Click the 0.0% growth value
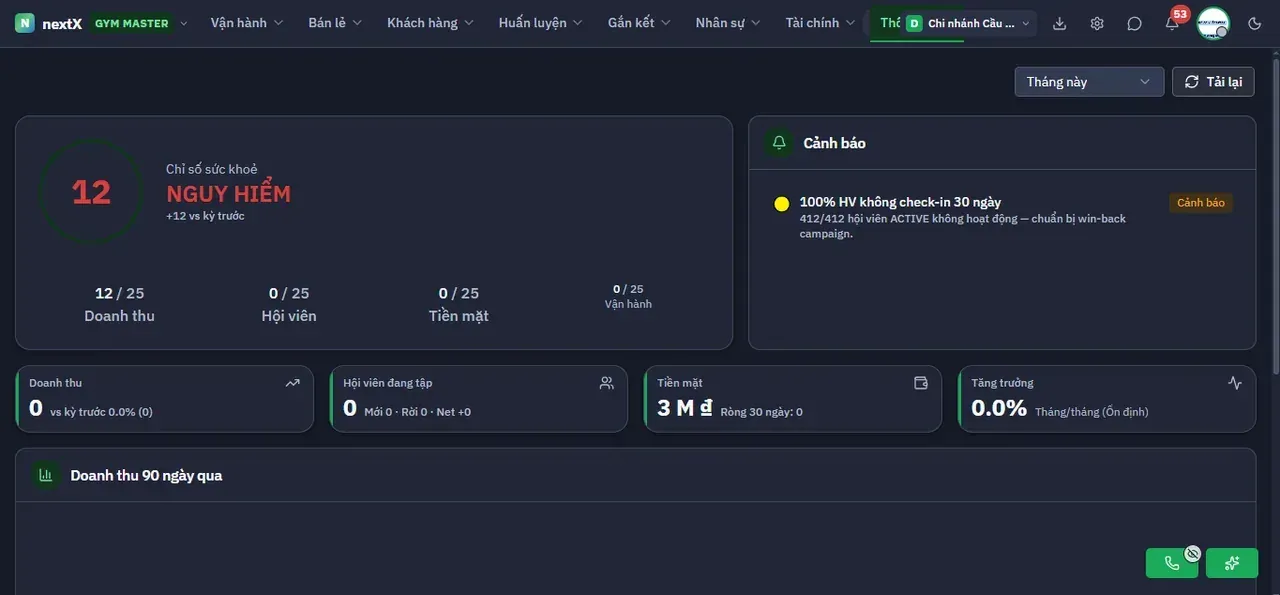The width and height of the screenshot is (1280, 595). (x=999, y=408)
